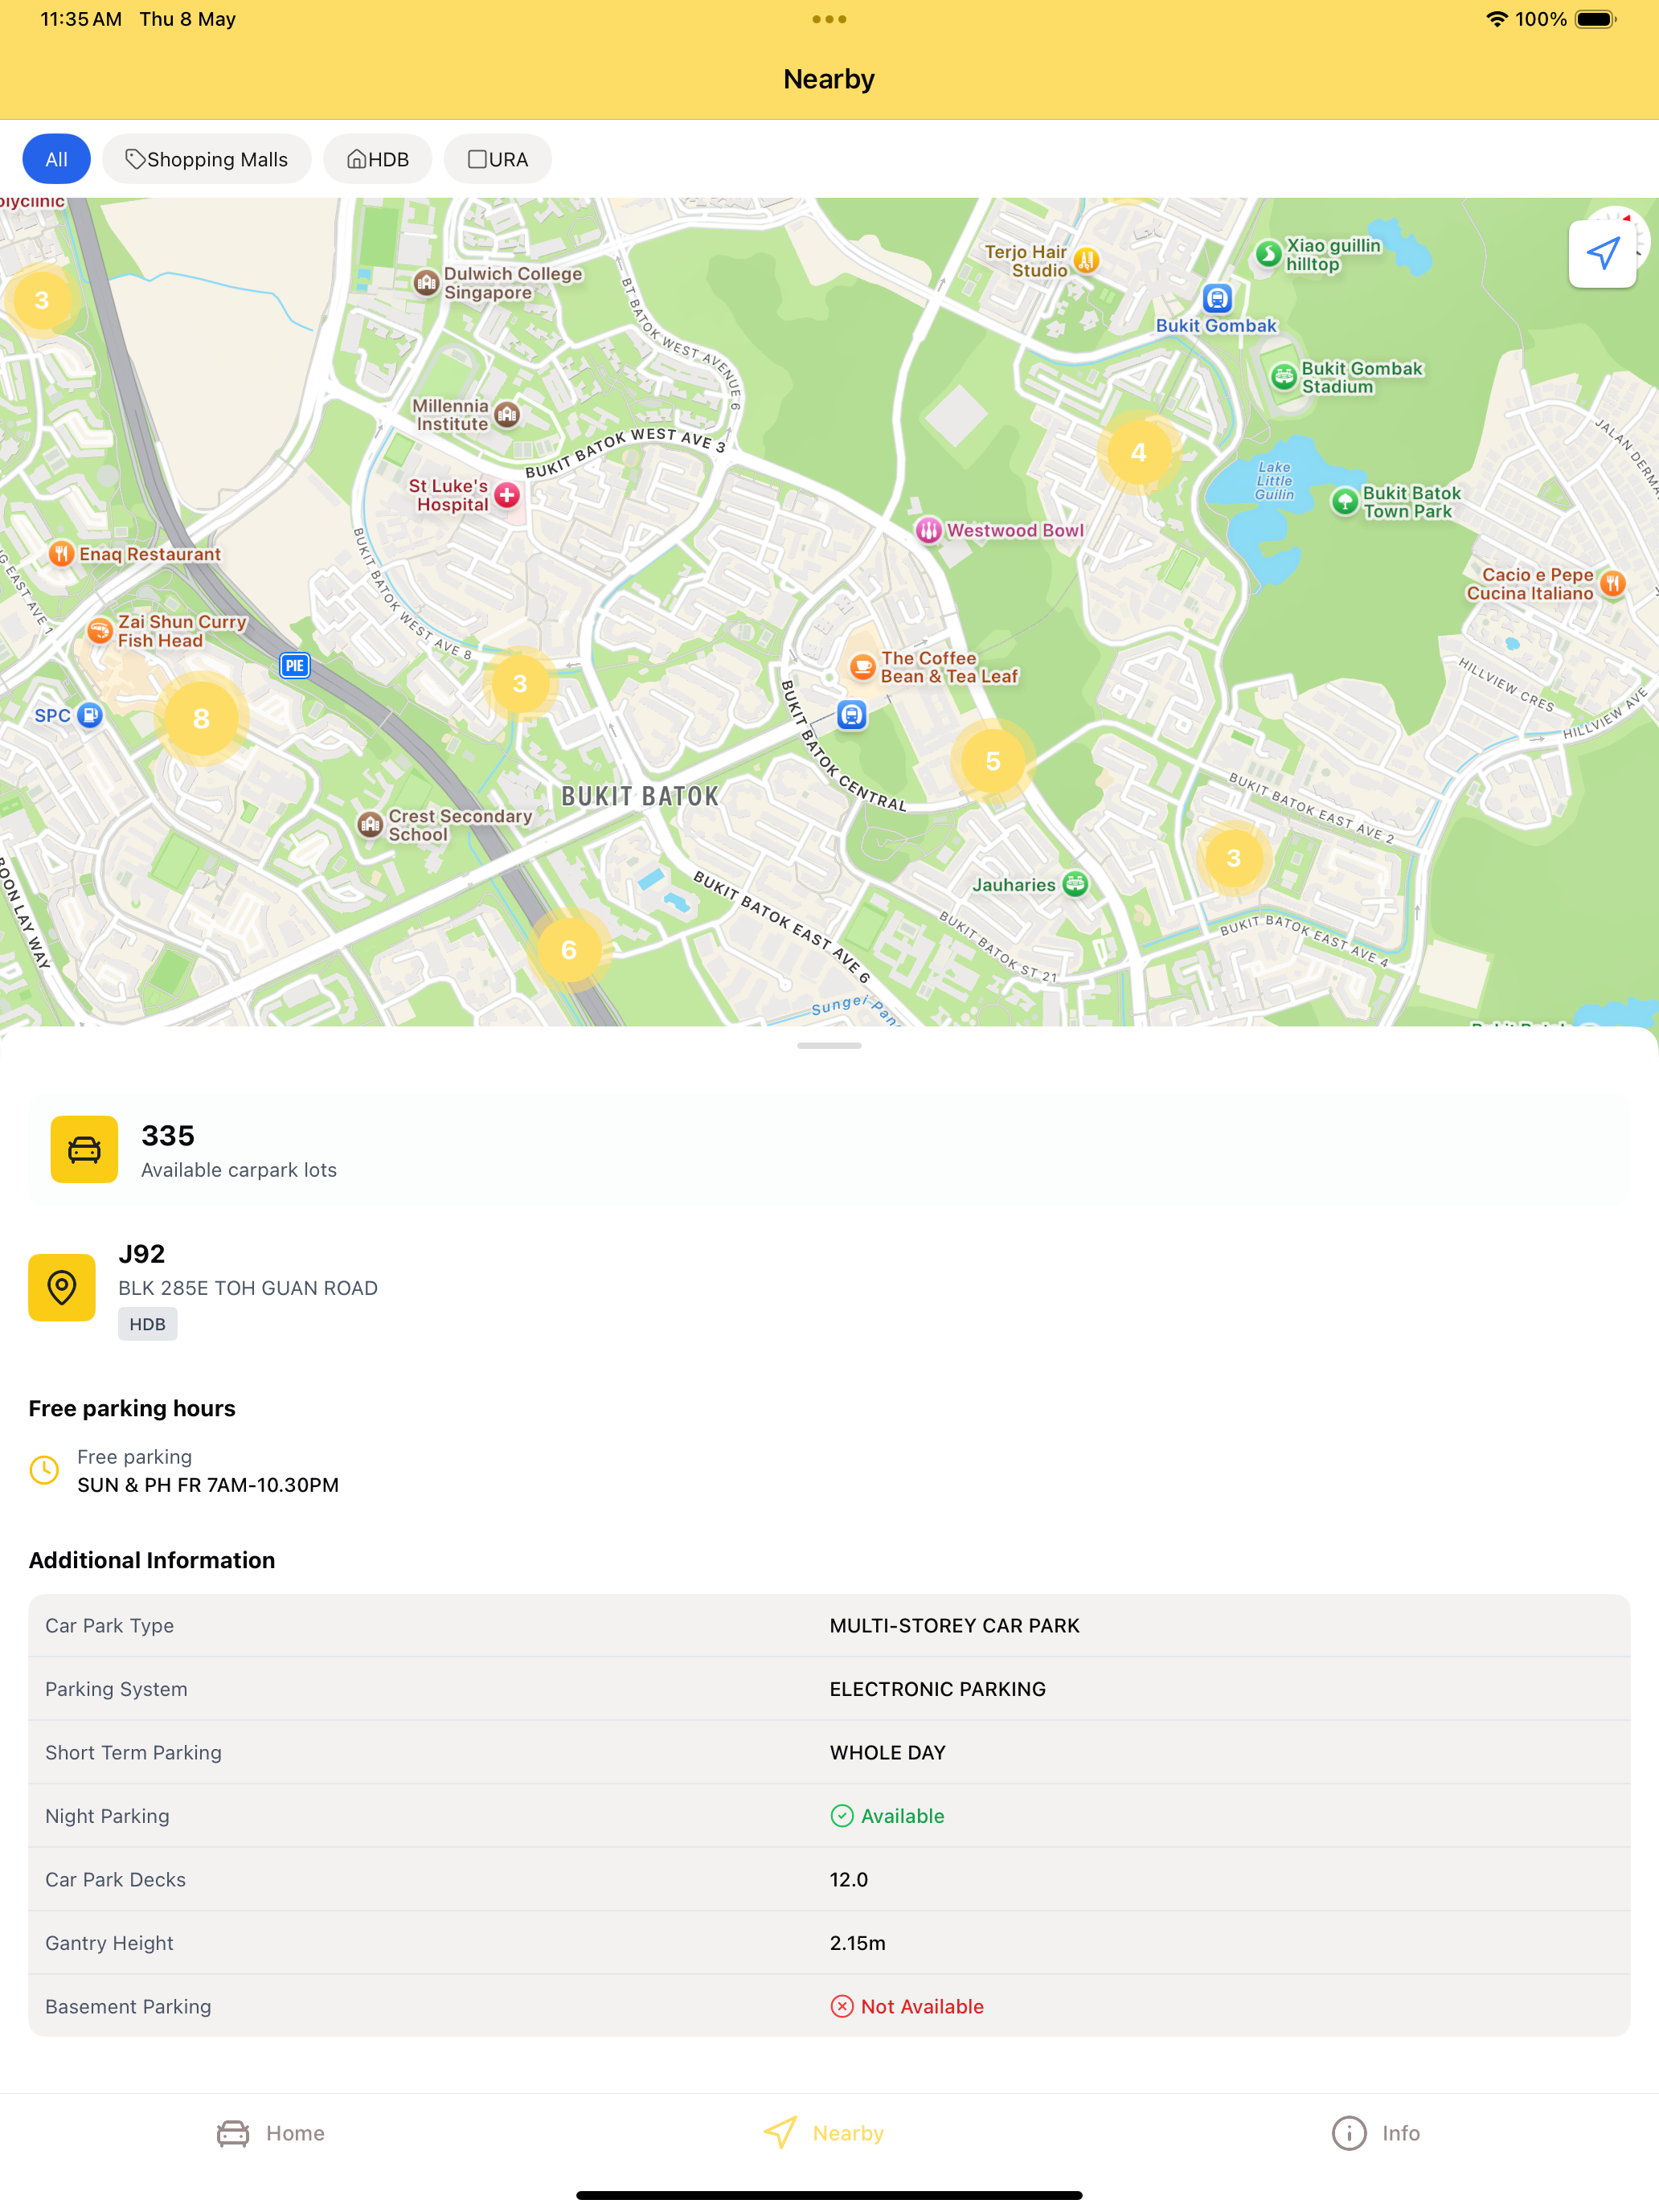1659x2212 pixels.
Task: Tap the Coffee Bean & Tea Leaf pin
Action: pos(862,666)
